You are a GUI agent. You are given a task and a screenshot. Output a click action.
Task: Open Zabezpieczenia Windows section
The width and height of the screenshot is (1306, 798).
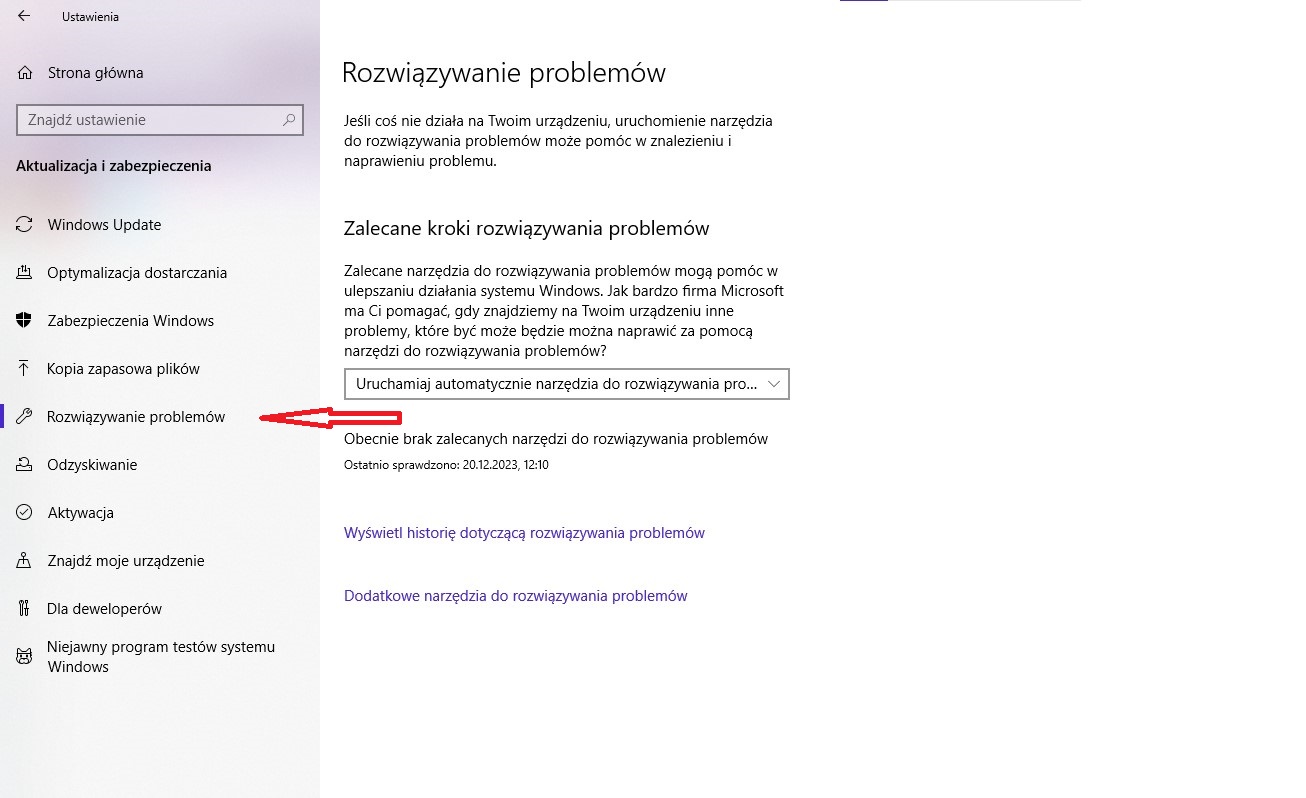pos(130,320)
